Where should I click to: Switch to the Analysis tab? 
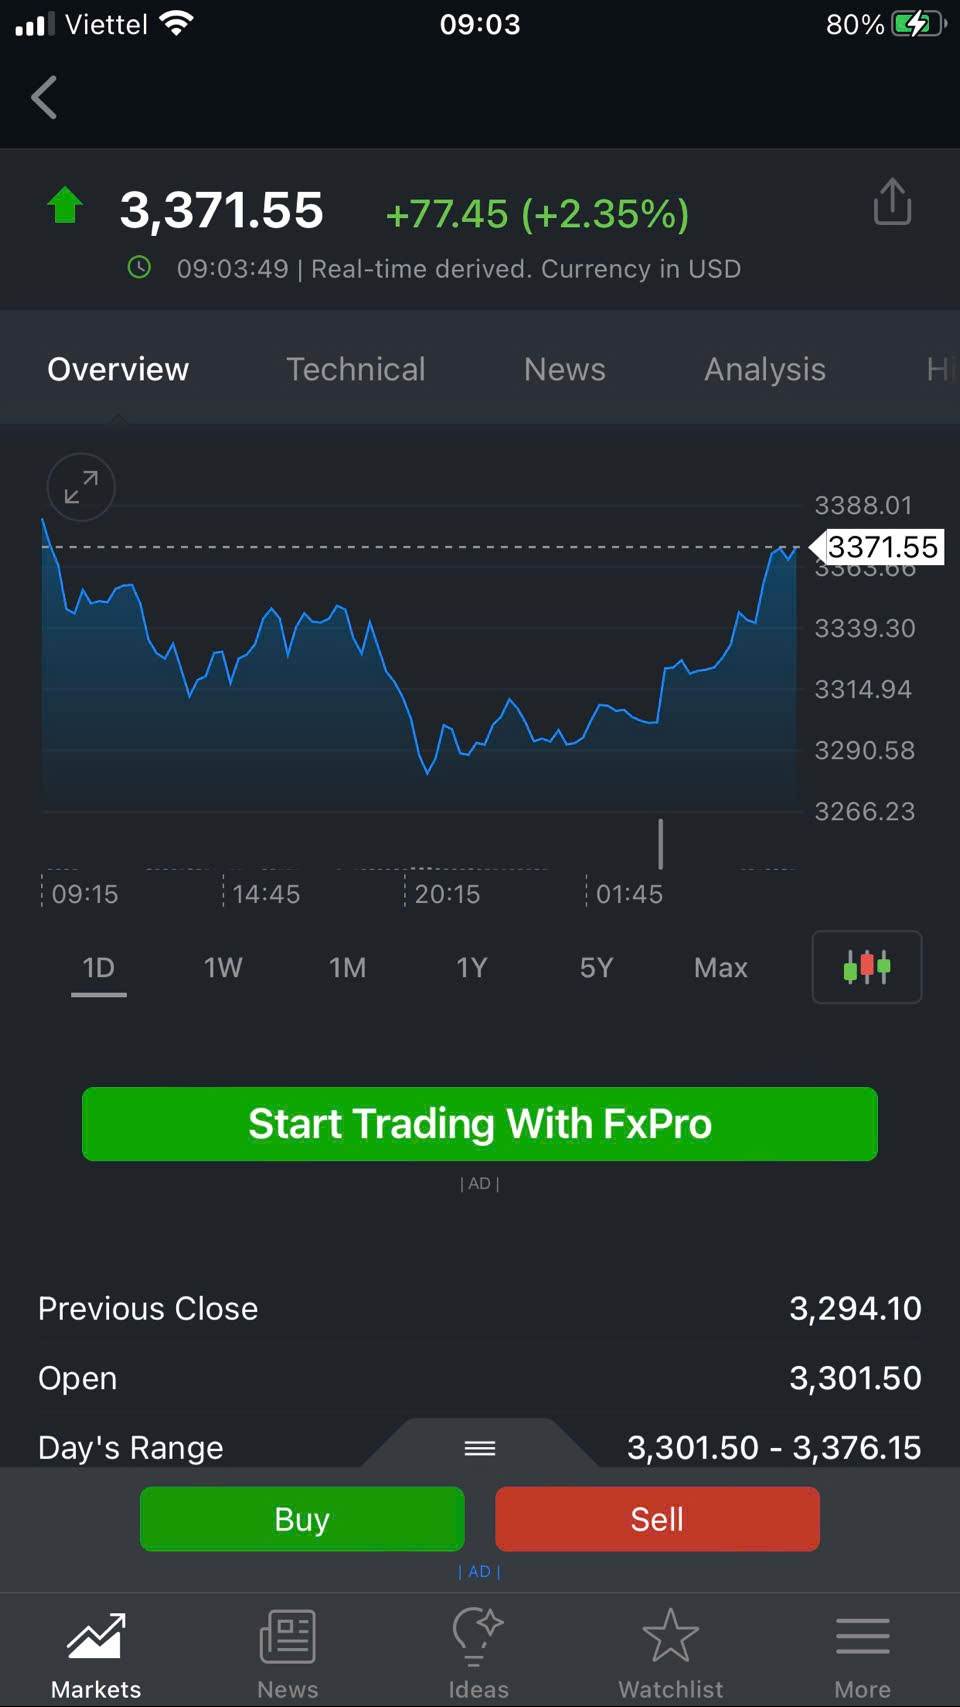point(765,369)
